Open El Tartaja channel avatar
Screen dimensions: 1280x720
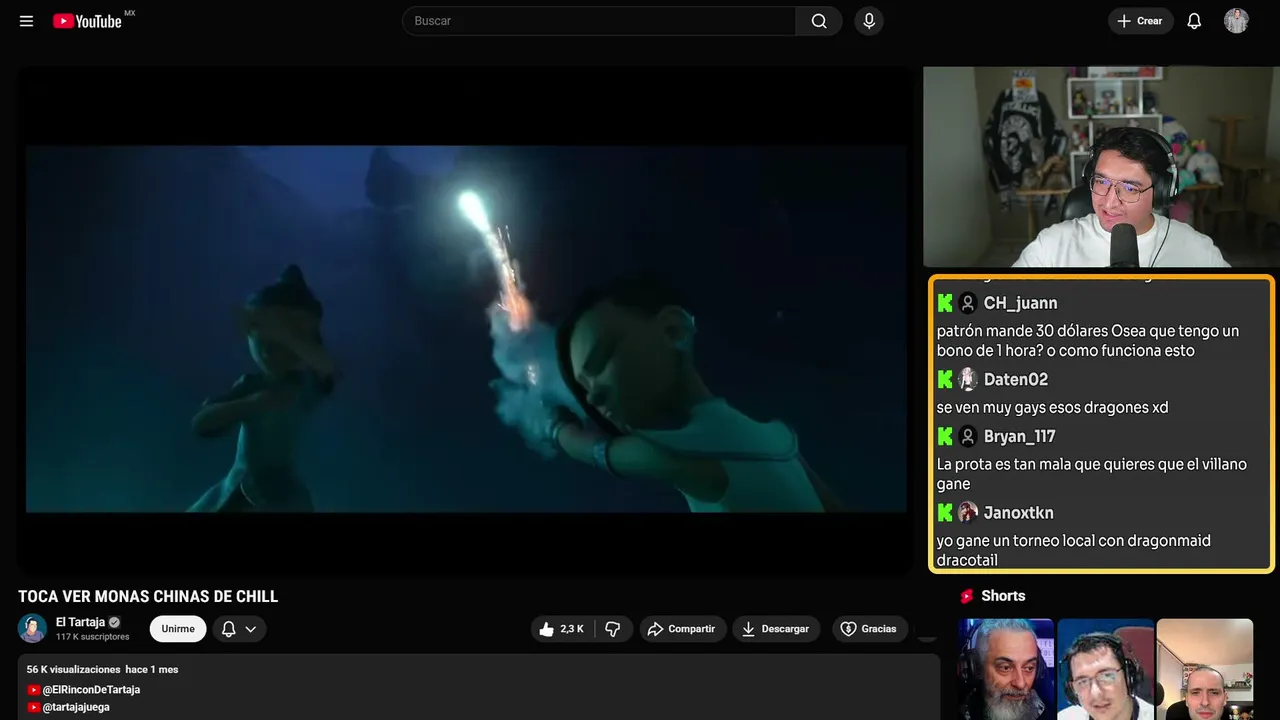pyautogui.click(x=33, y=628)
